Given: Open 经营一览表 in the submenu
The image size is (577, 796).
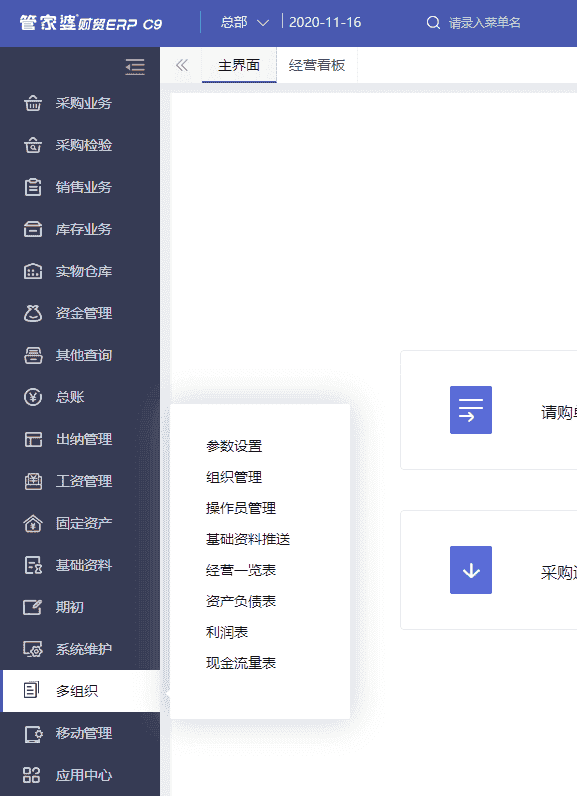Looking at the screenshot, I should coord(241,570).
